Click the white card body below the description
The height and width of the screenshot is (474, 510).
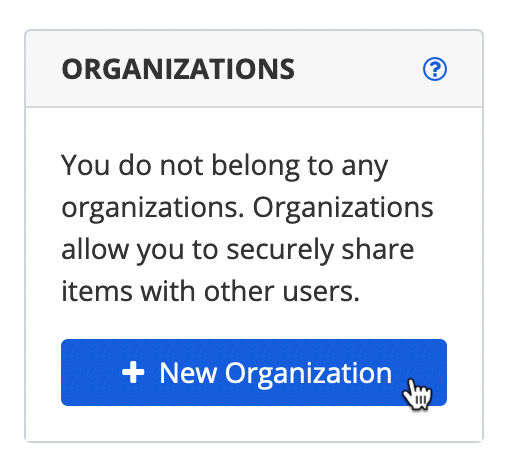(254, 424)
